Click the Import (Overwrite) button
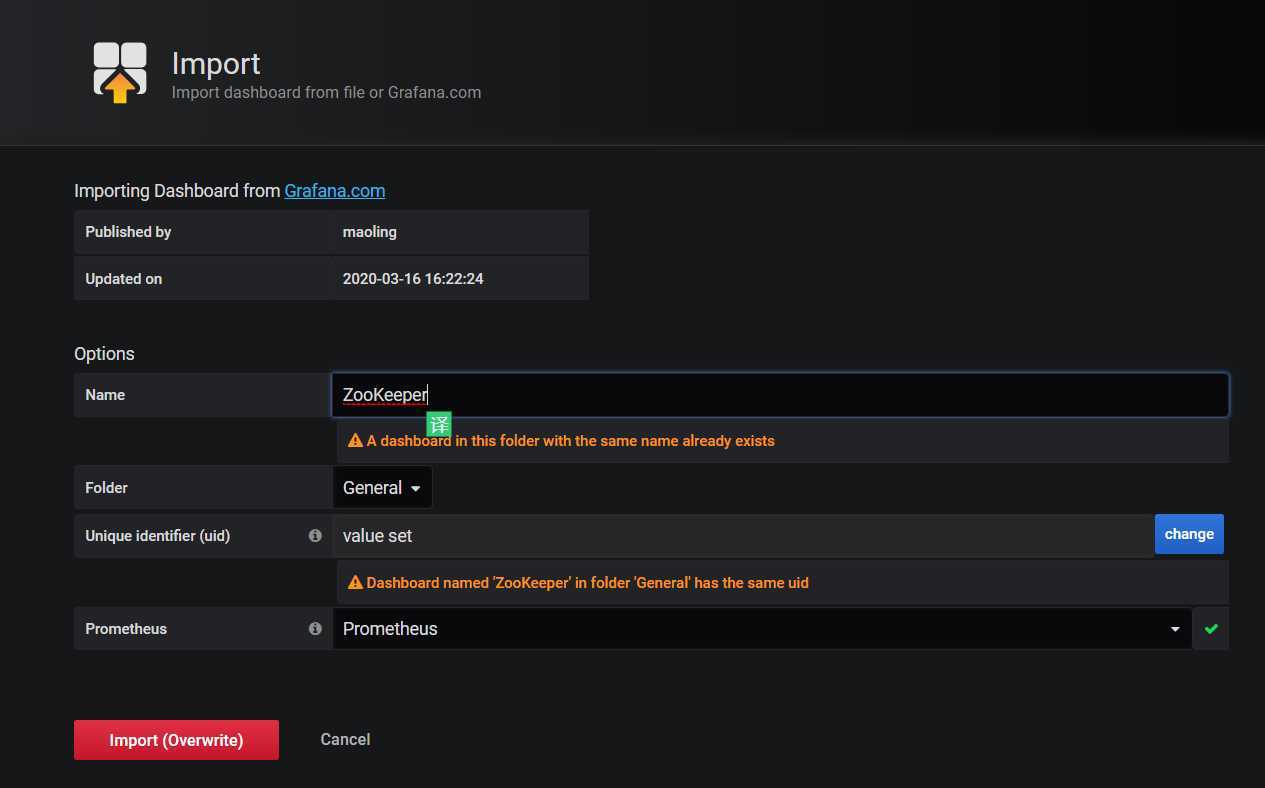This screenshot has height=788, width=1265. 176,740
